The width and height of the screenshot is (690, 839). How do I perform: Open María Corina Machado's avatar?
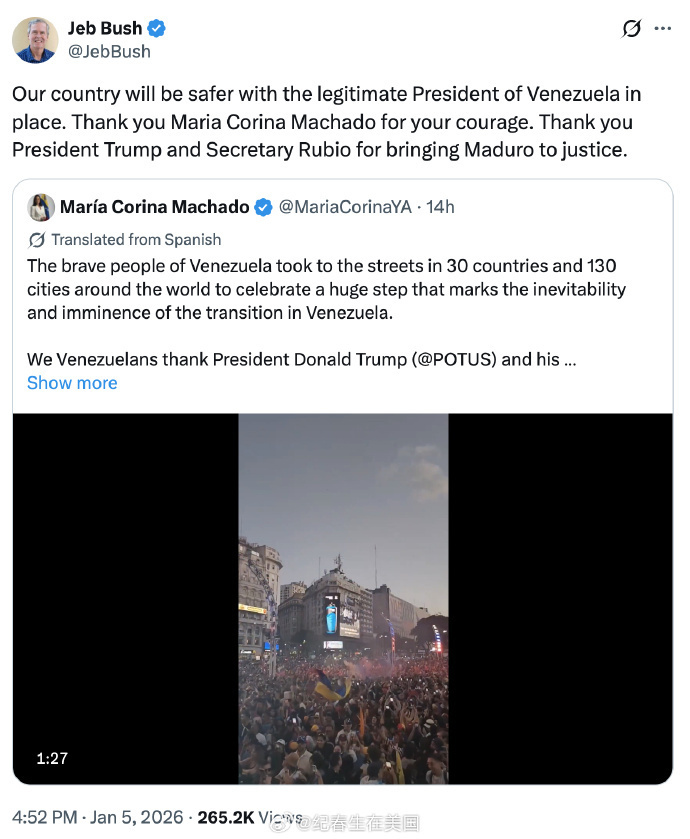(41, 207)
